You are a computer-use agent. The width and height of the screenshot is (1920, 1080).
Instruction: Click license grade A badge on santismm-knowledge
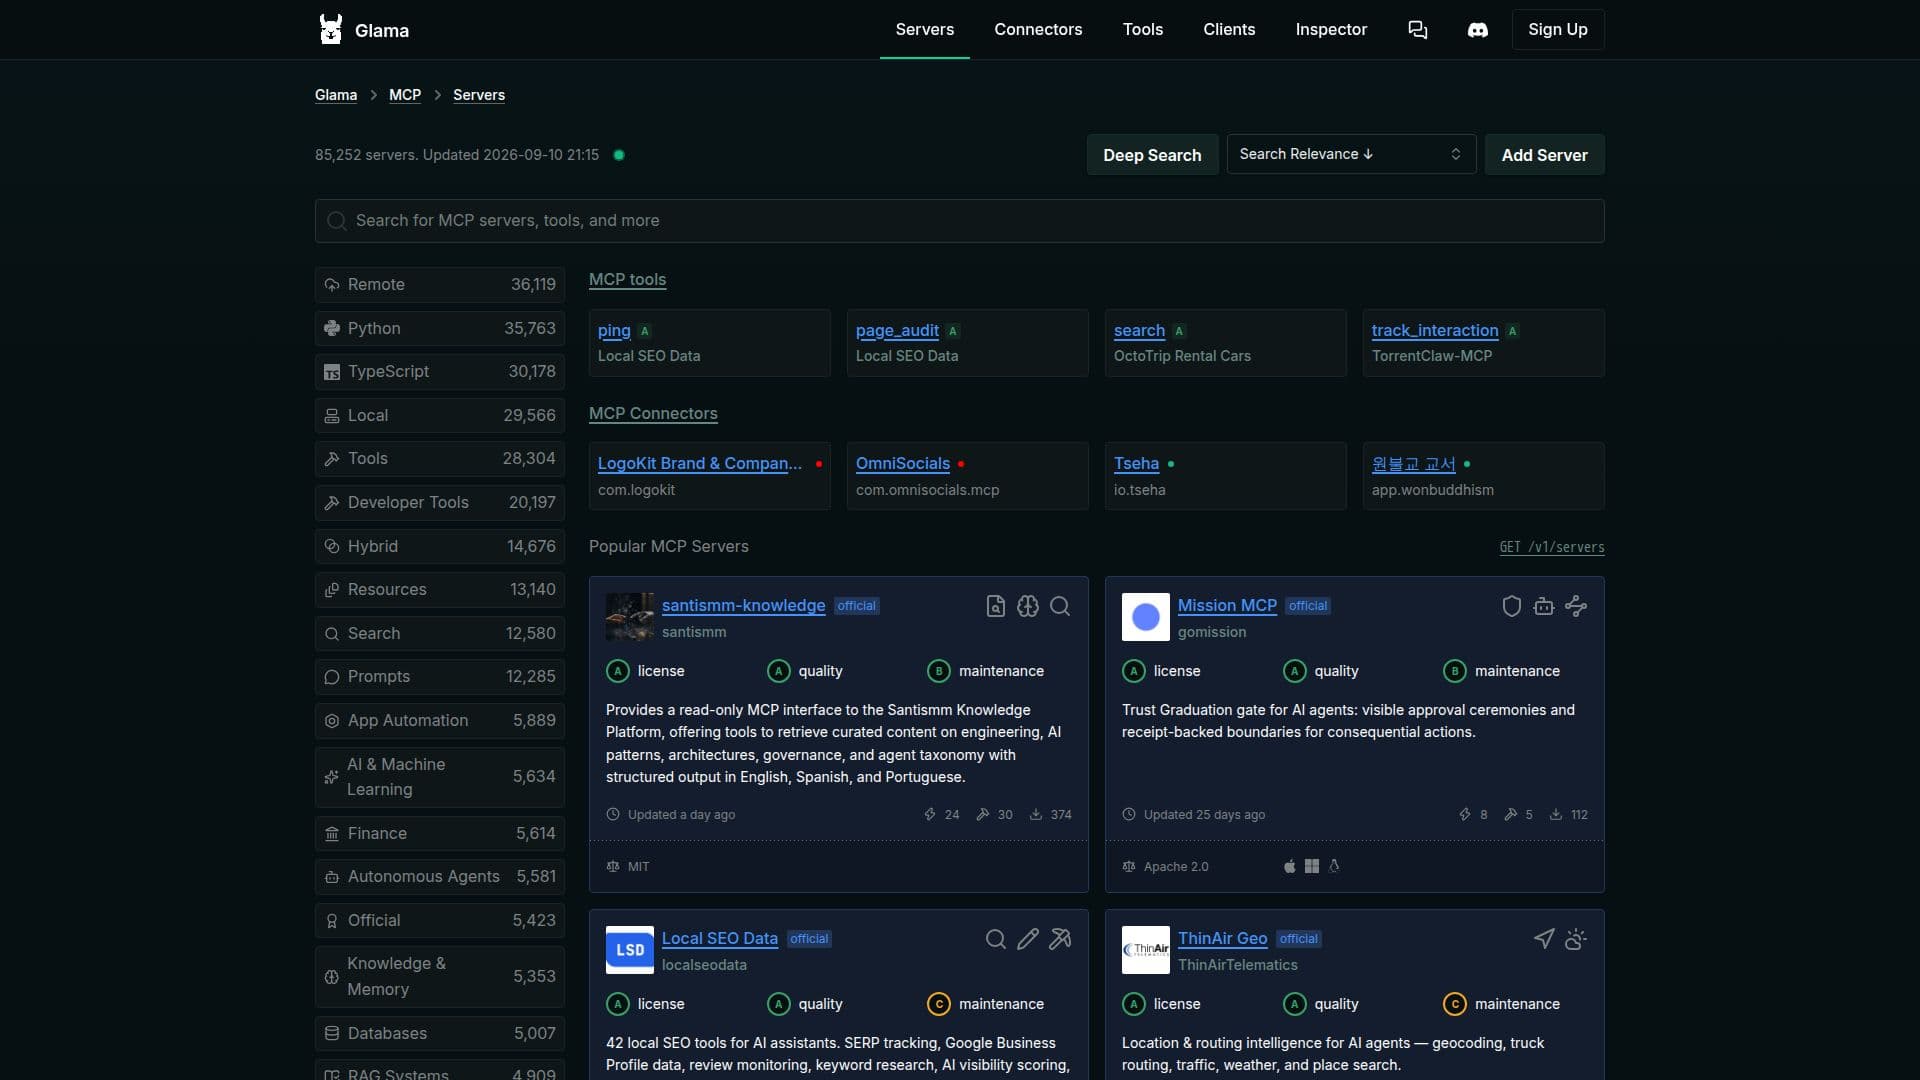click(x=618, y=671)
